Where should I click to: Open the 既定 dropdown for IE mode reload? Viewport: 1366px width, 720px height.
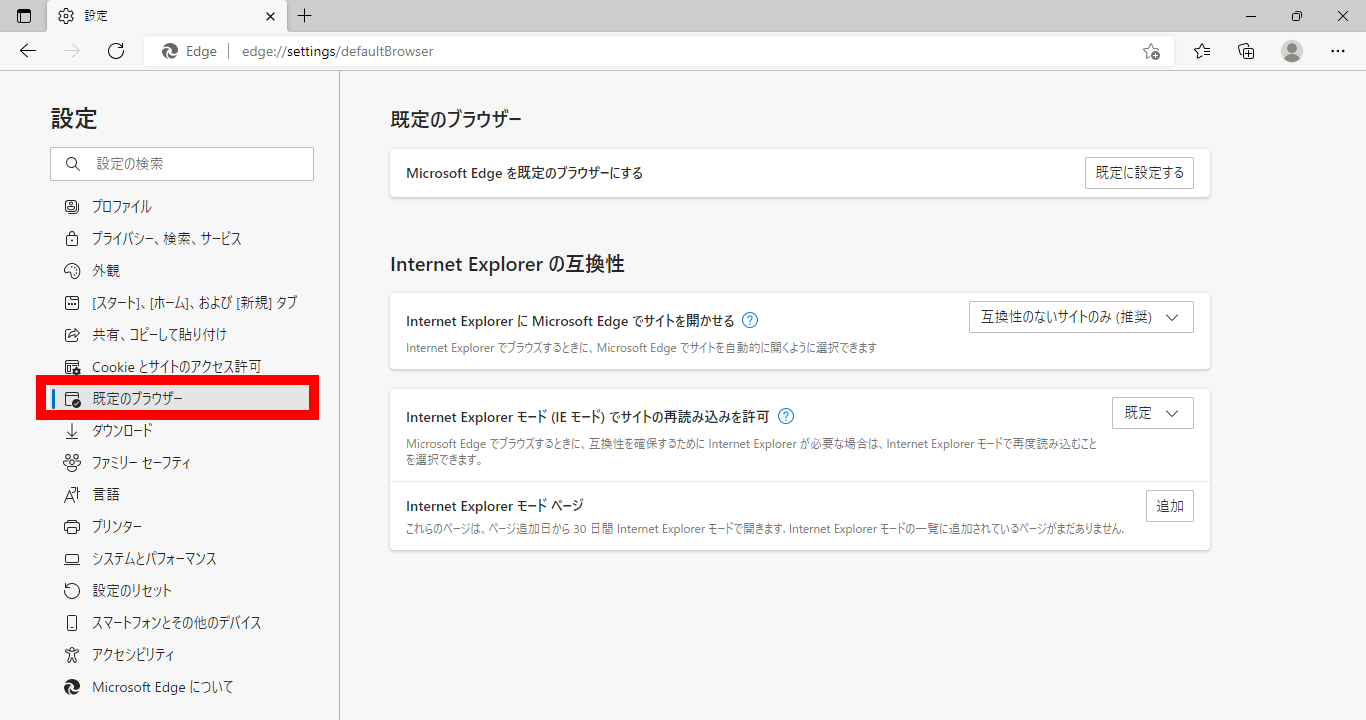click(x=1152, y=413)
